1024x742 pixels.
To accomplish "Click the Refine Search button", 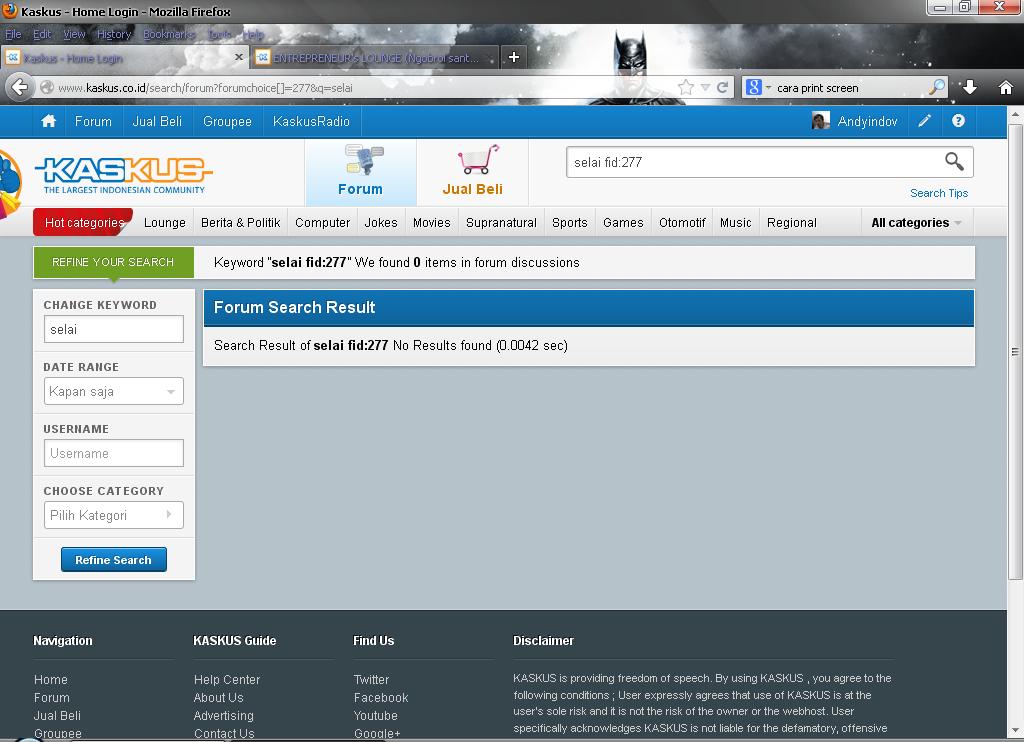I will (x=113, y=560).
